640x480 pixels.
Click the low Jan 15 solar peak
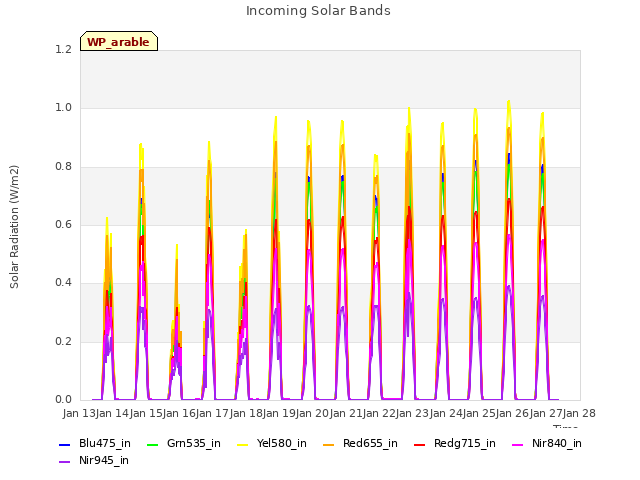coord(177,246)
